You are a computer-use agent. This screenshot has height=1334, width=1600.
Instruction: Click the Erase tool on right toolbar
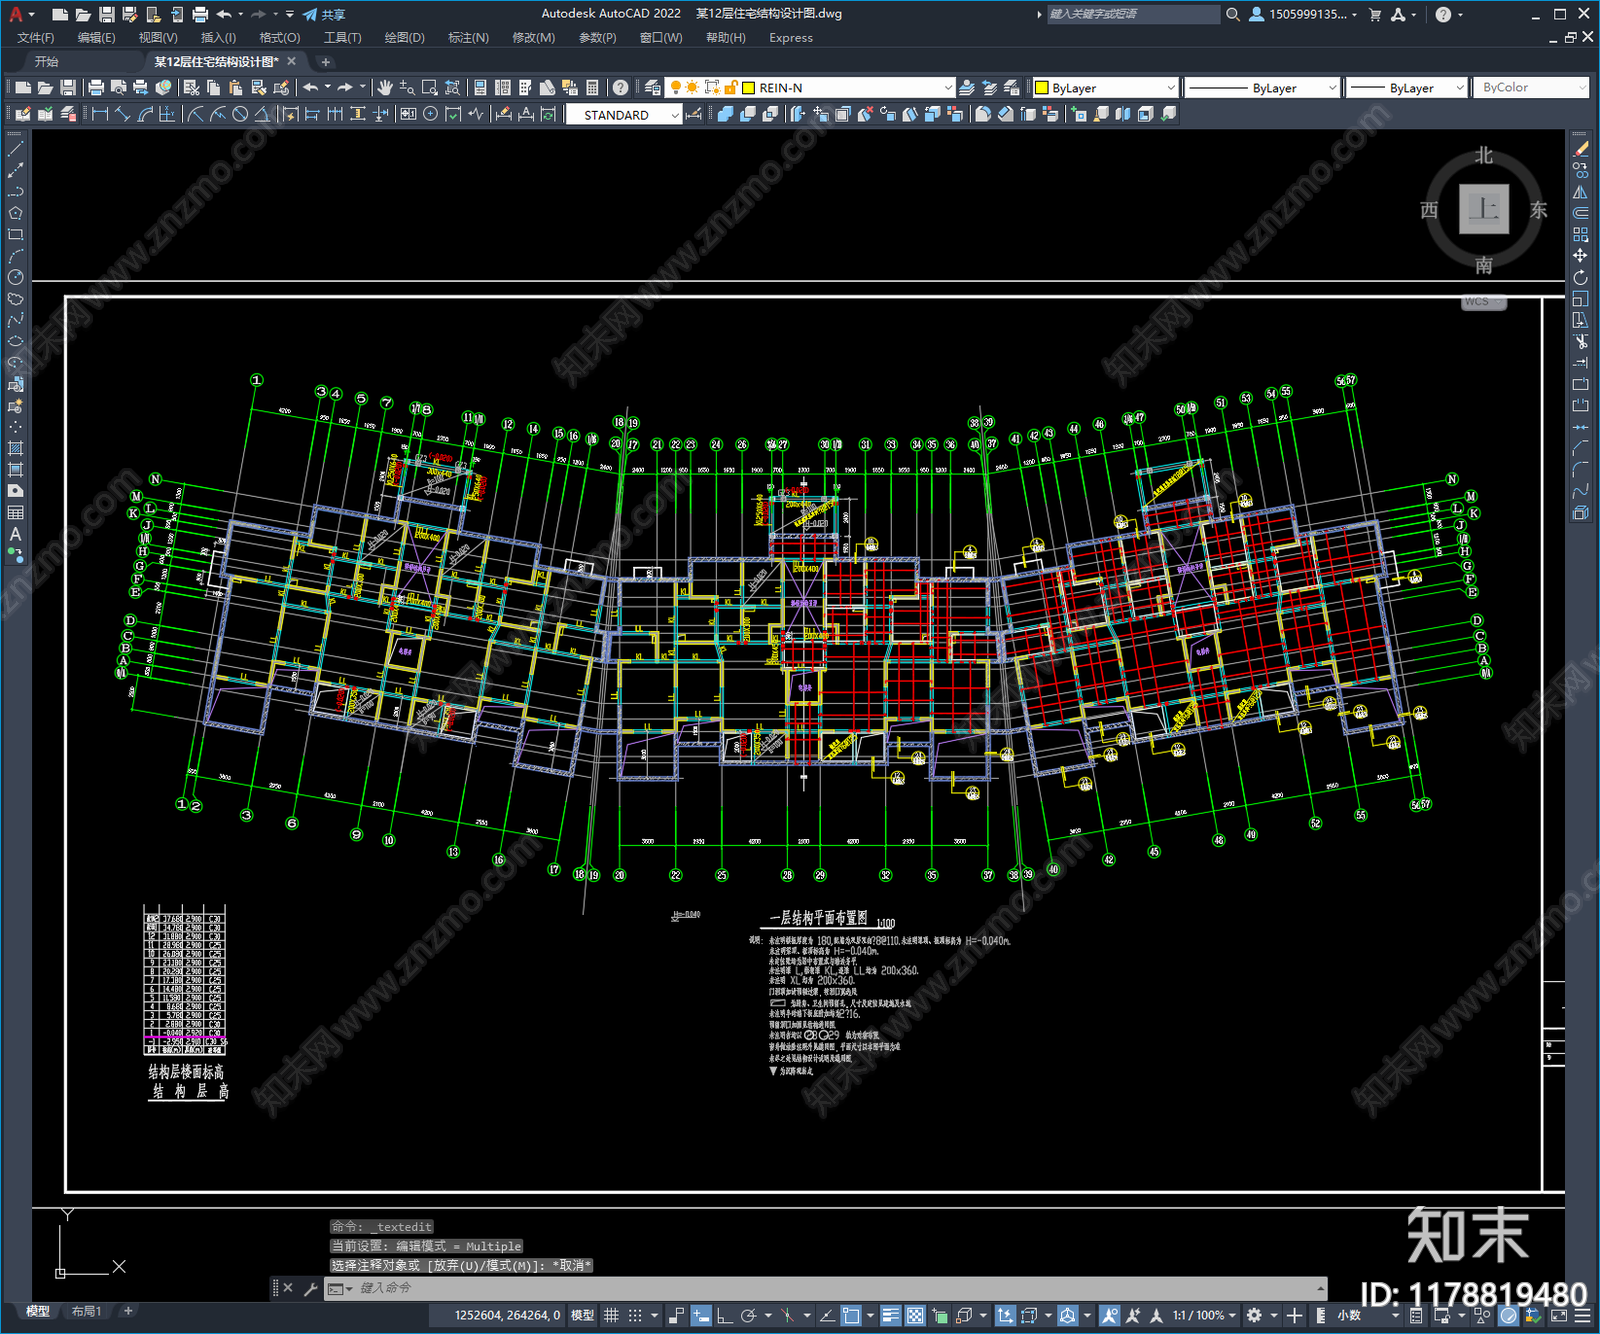coord(1580,149)
